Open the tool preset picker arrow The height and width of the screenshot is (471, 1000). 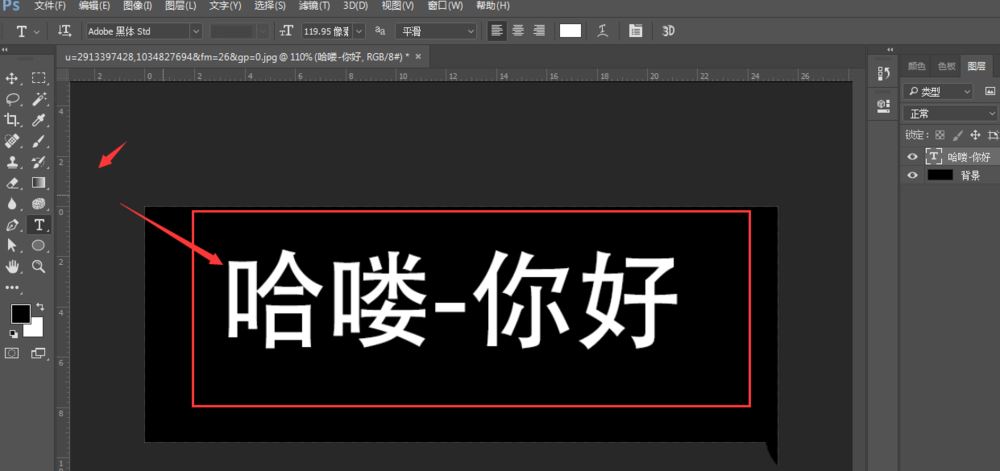[36, 31]
